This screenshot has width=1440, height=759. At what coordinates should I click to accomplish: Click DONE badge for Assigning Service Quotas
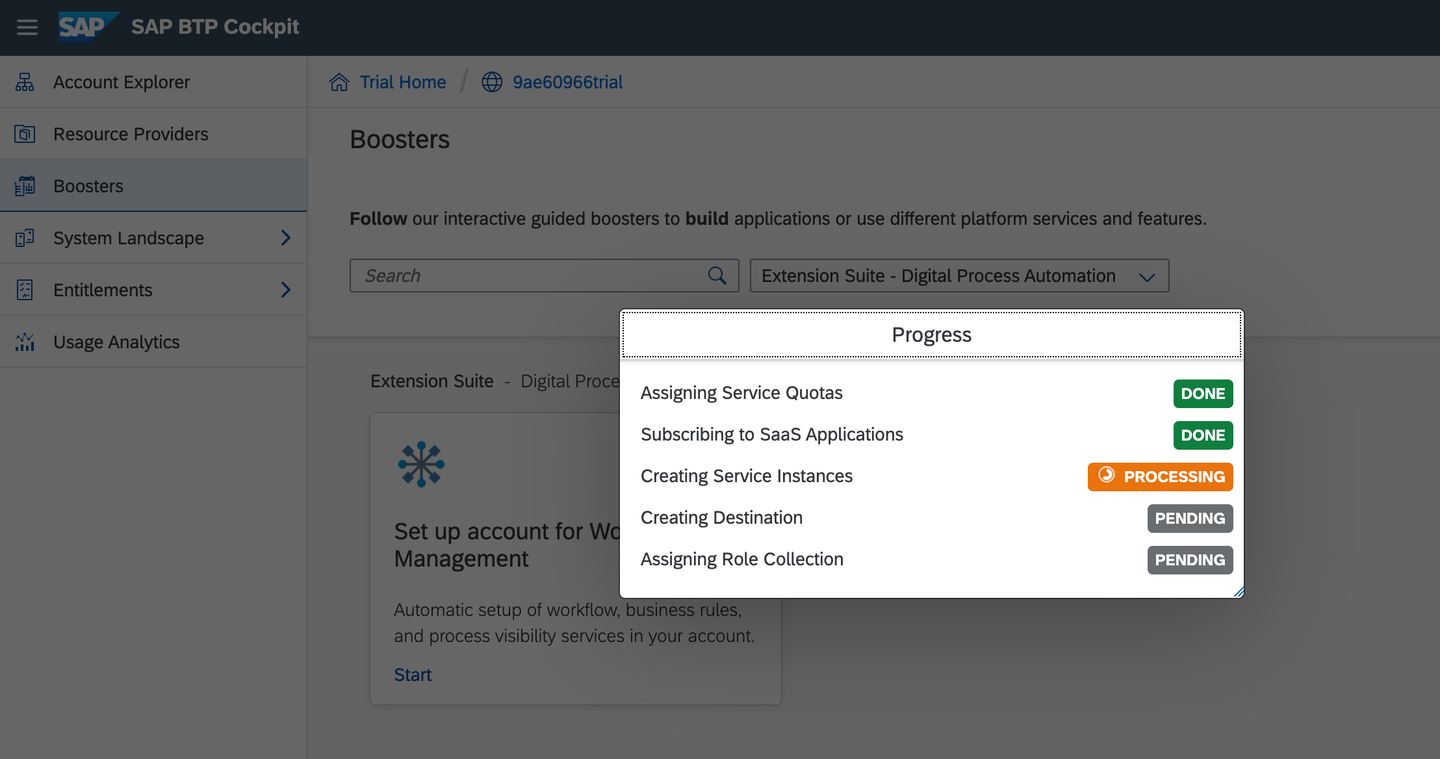1203,394
